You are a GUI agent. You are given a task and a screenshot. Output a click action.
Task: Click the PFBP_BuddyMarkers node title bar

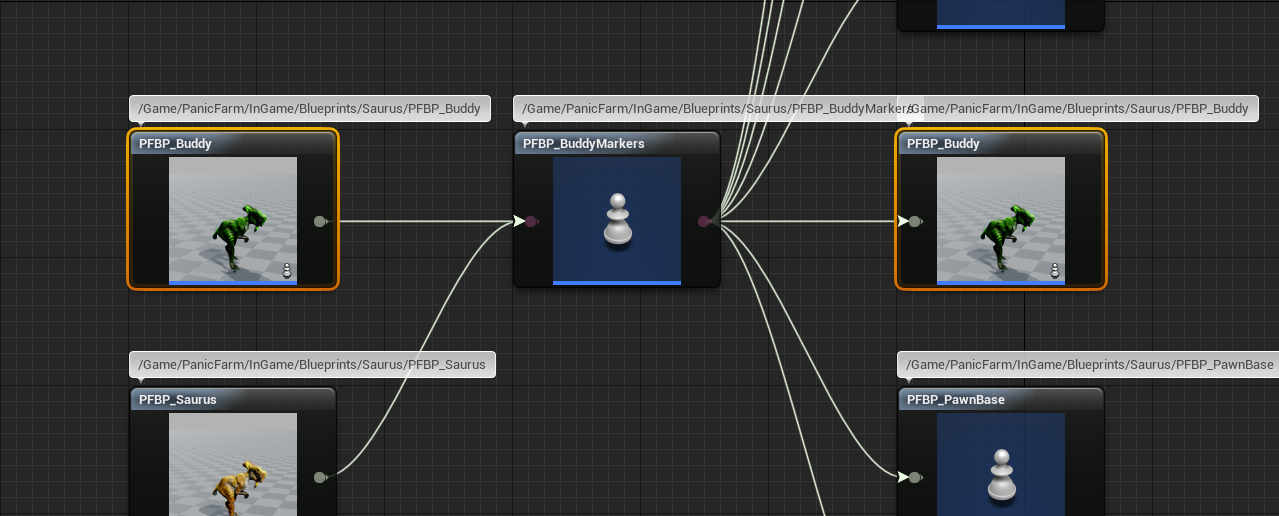tap(617, 144)
